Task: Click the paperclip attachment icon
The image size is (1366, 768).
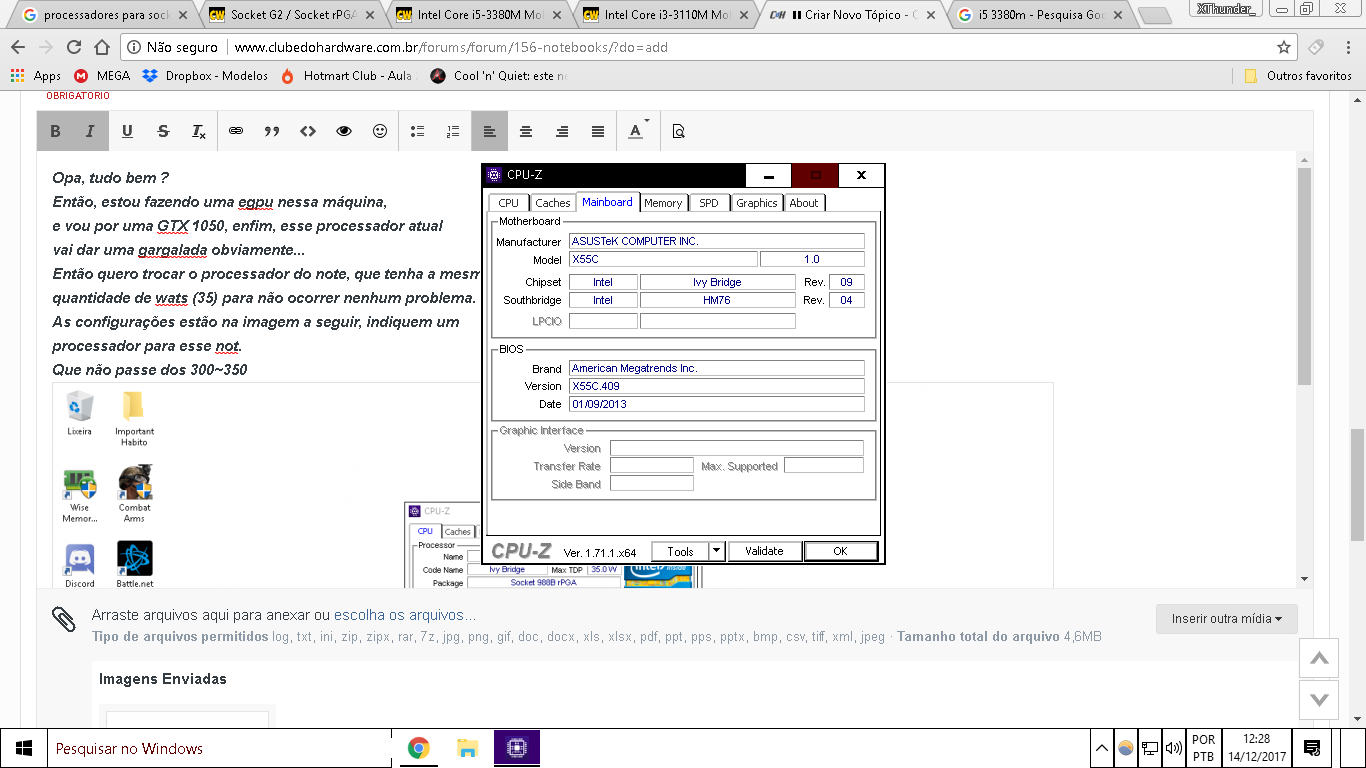Action: click(64, 619)
